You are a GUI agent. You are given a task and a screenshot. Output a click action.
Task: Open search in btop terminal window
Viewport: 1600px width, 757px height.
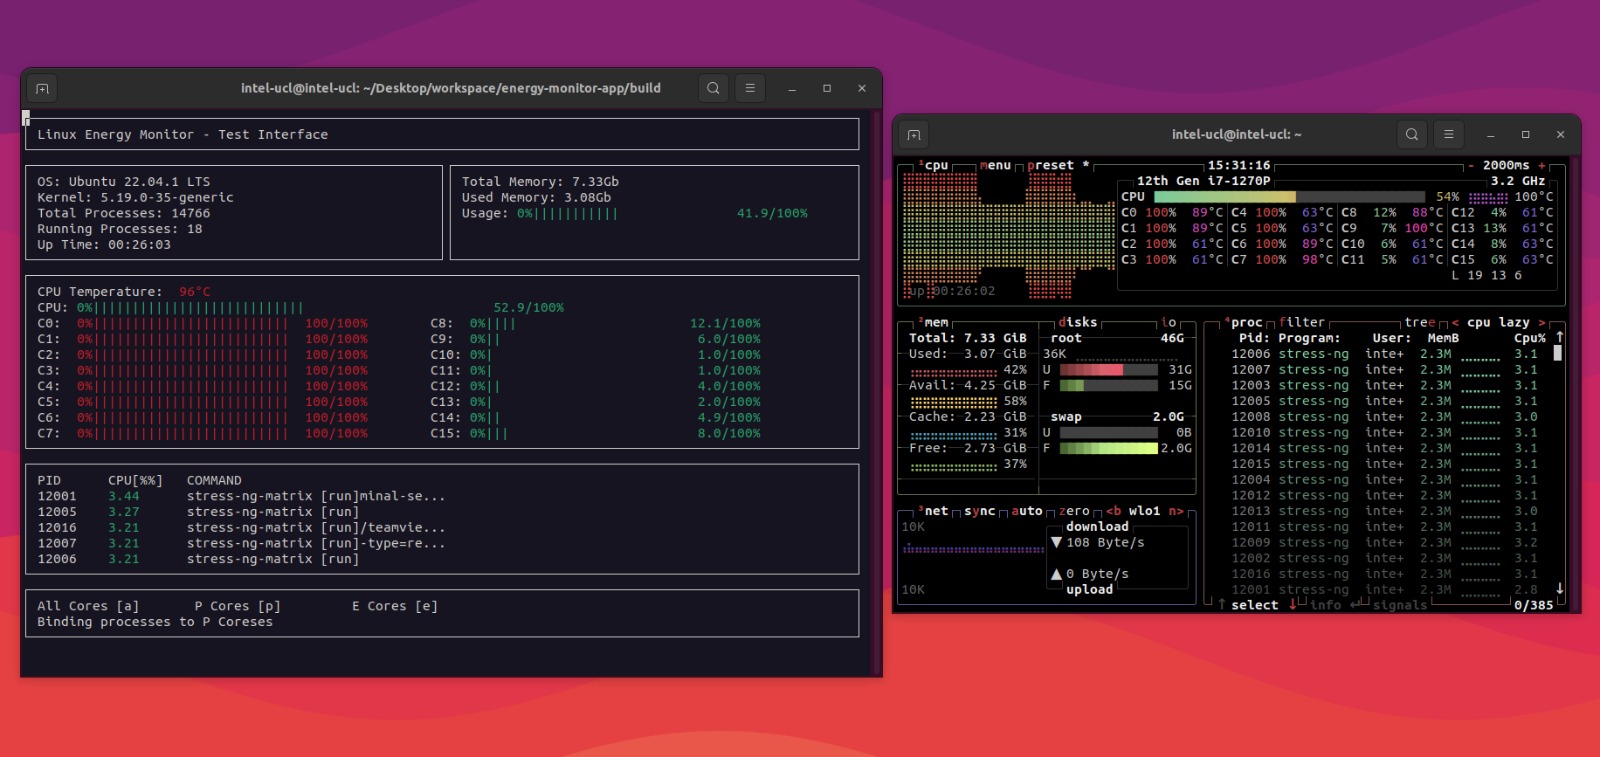click(1412, 134)
